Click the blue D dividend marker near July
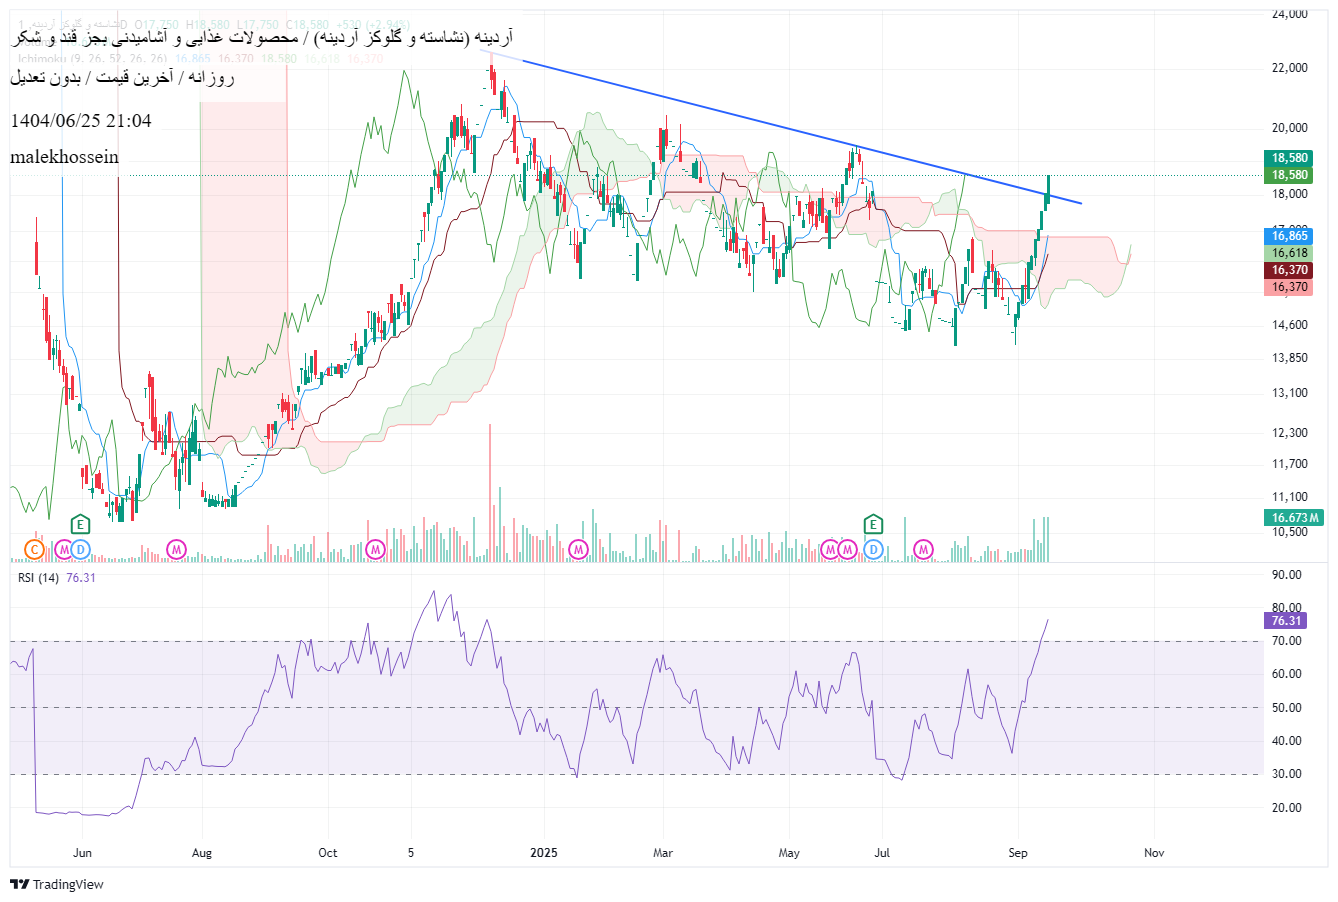The image size is (1338, 902). pyautogui.click(x=873, y=549)
